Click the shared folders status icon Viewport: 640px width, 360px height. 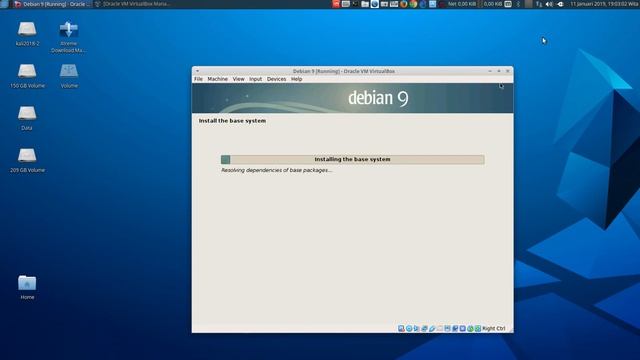tap(440, 328)
